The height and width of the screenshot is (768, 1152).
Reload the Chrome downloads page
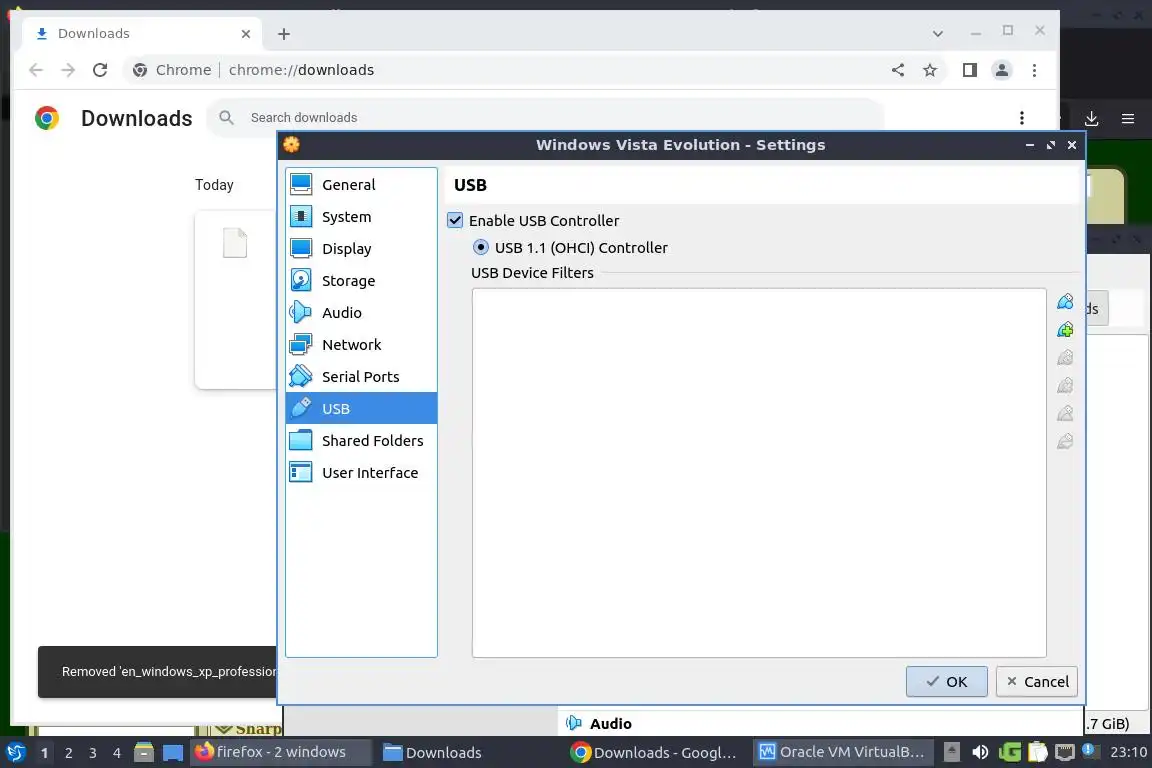[100, 70]
